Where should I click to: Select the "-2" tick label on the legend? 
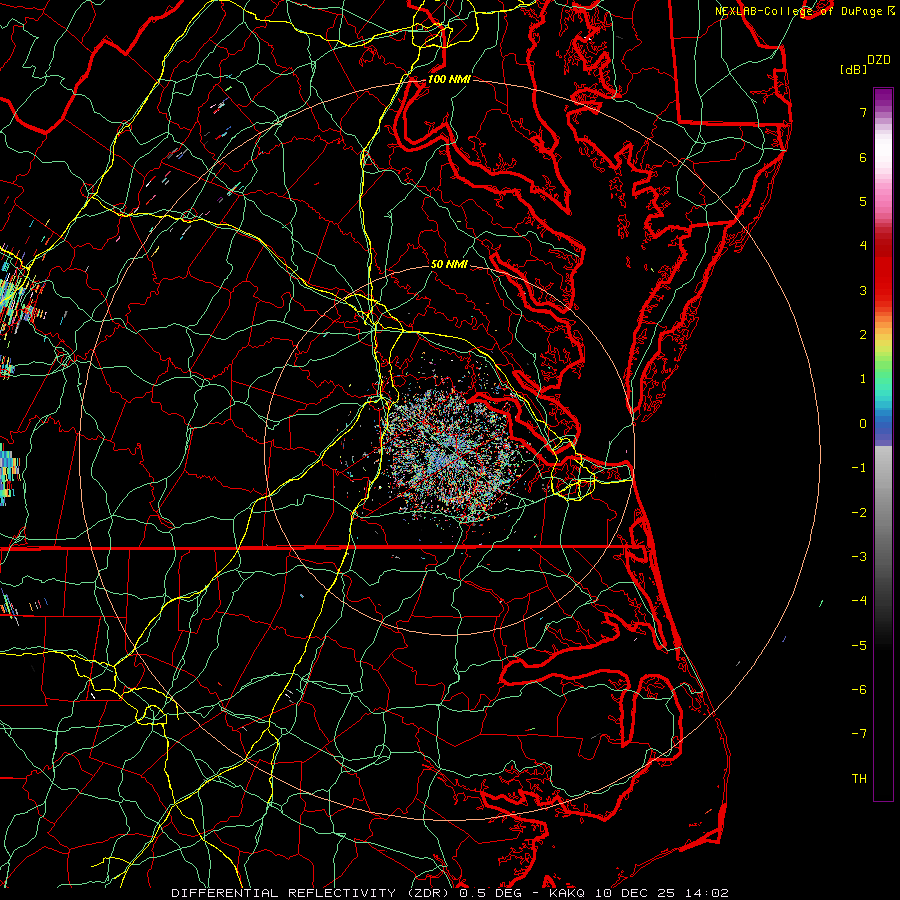(x=859, y=513)
